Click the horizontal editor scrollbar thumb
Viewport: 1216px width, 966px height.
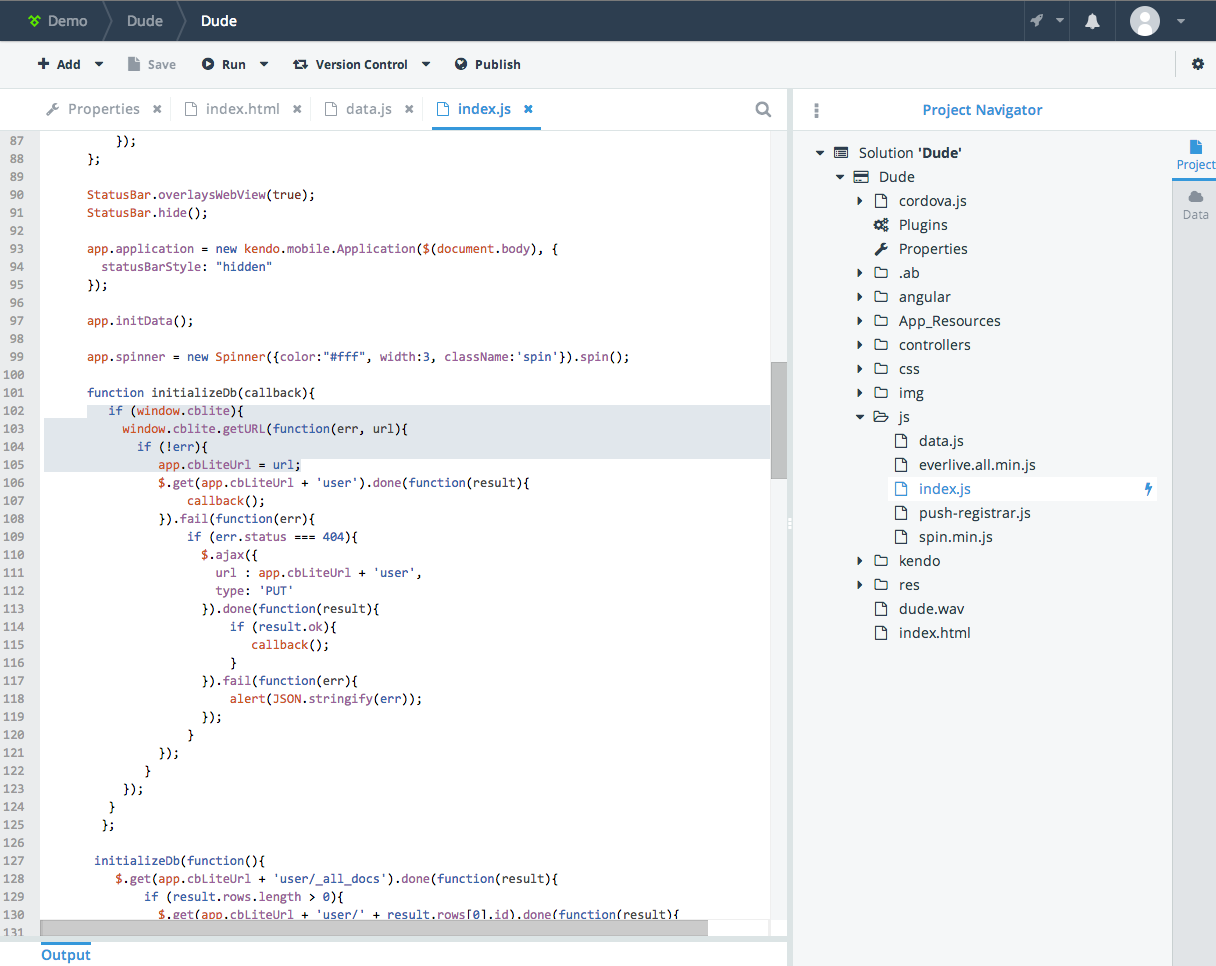click(x=374, y=928)
